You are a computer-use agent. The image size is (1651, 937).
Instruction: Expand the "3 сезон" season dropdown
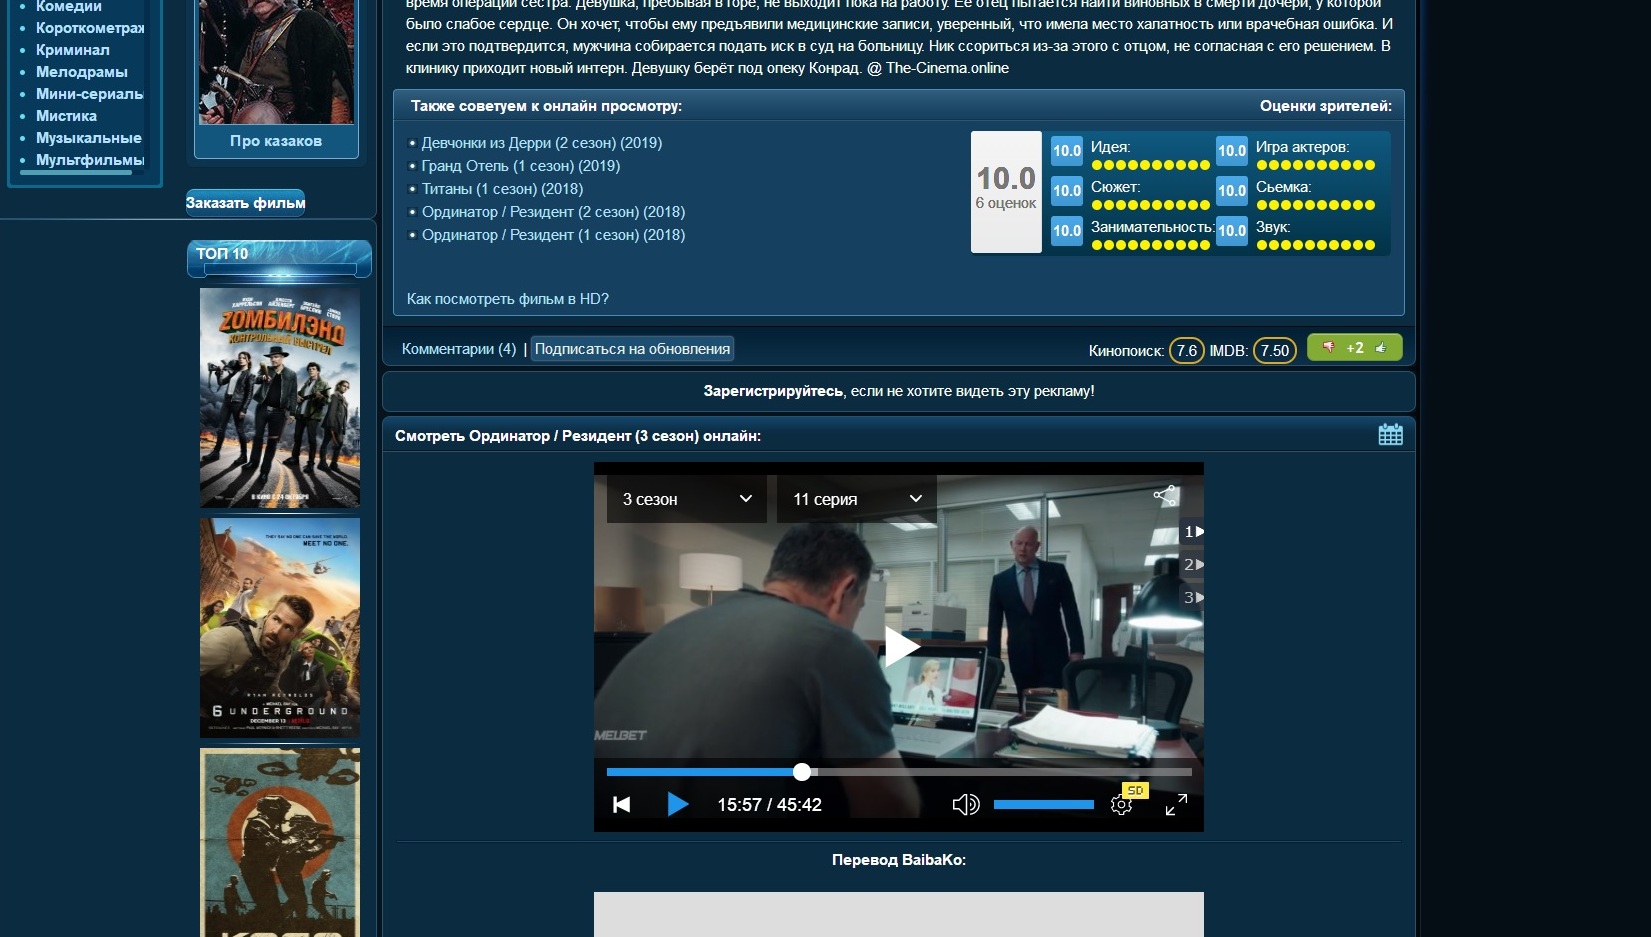pos(686,499)
